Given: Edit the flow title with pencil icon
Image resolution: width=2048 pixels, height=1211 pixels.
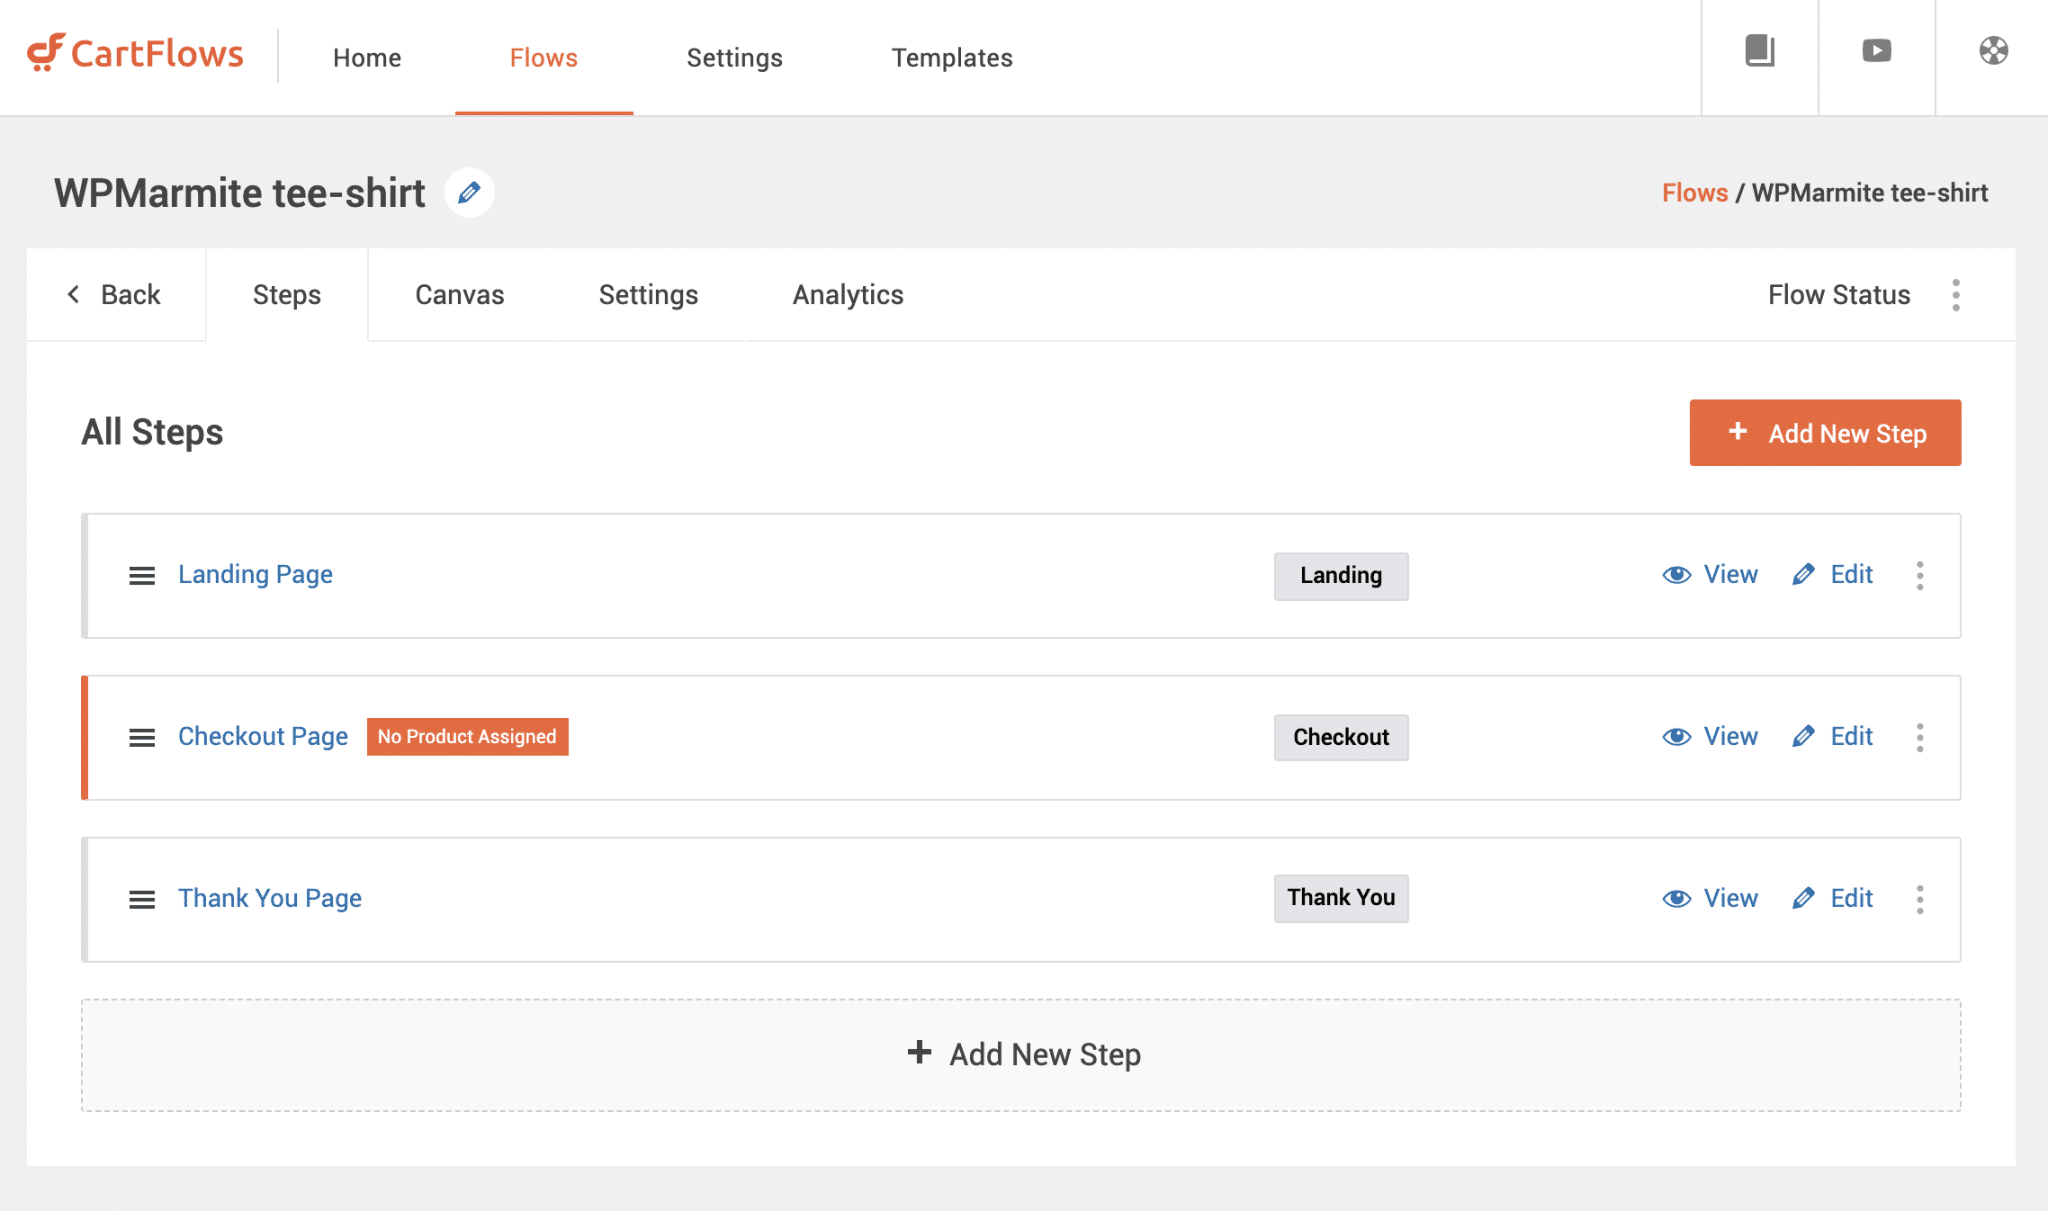Looking at the screenshot, I should click(469, 193).
